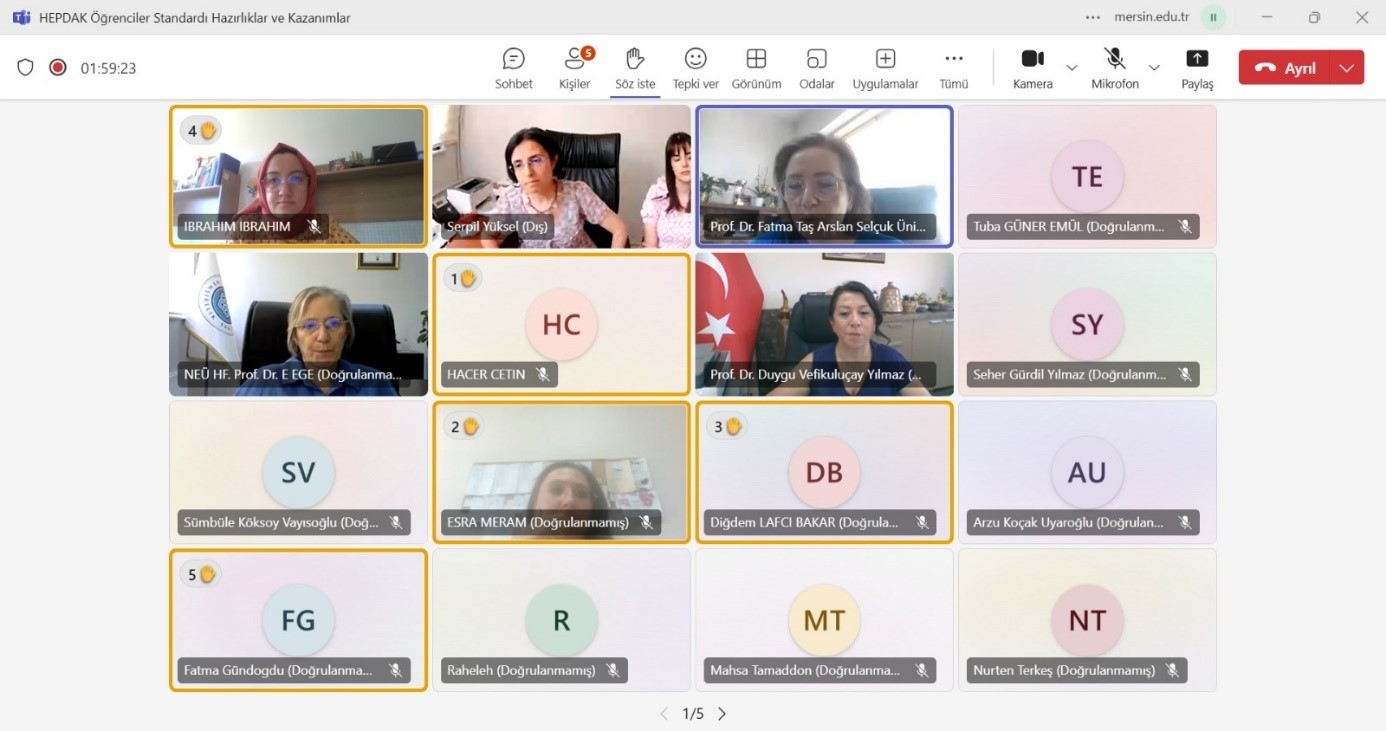Select HACER CETIN participant tile
This screenshot has height=731, width=1386.
point(561,324)
